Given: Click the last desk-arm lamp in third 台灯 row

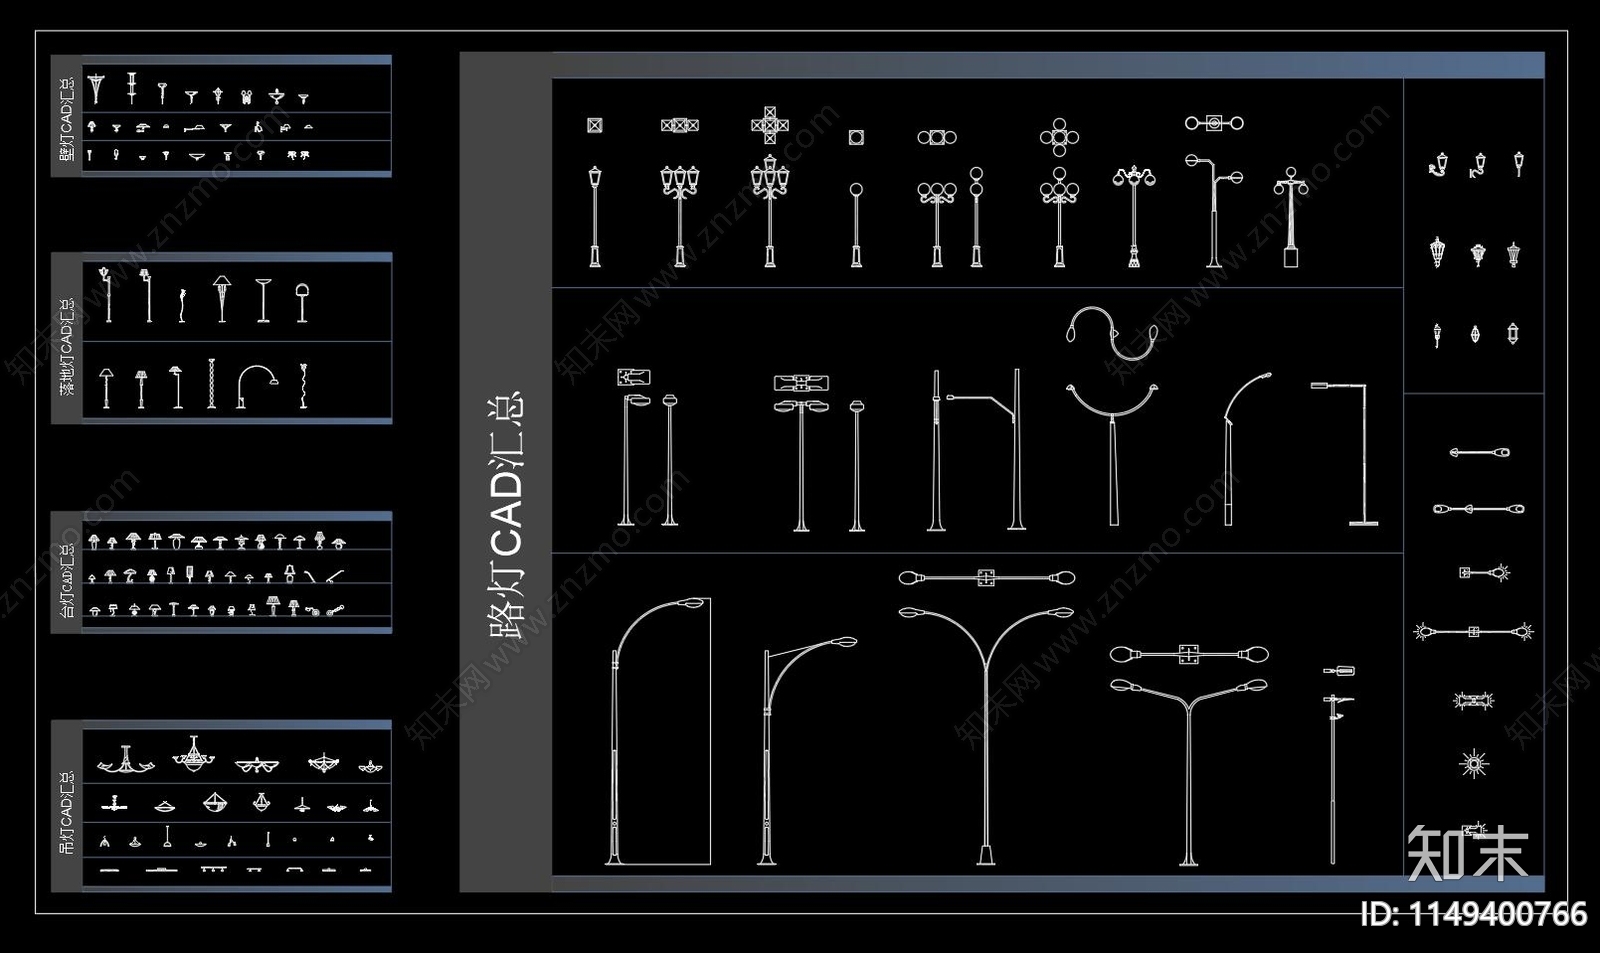Looking at the screenshot, I should 334,609.
